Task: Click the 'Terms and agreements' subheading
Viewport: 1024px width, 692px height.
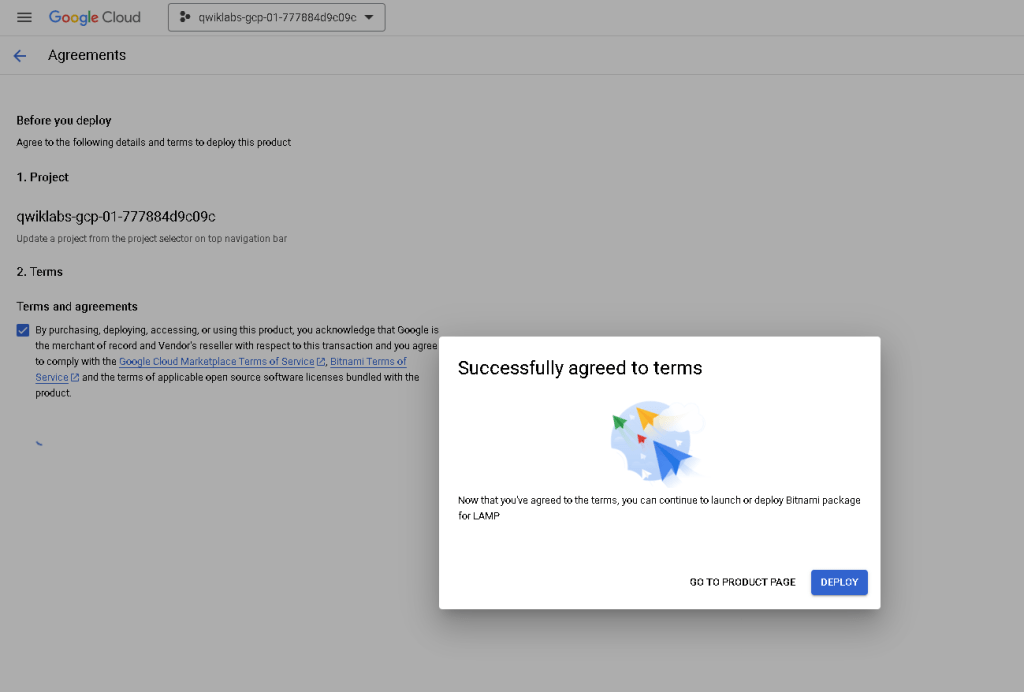Action: [x=77, y=307]
